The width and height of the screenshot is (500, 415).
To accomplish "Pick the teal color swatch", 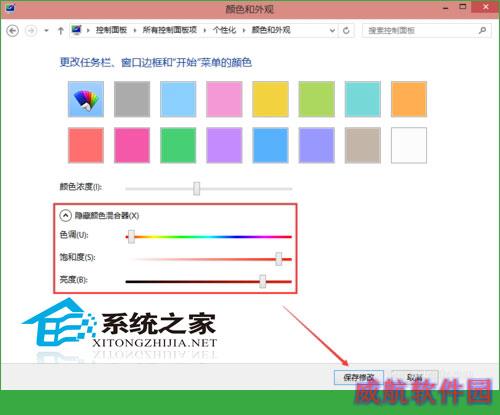I will (363, 99).
